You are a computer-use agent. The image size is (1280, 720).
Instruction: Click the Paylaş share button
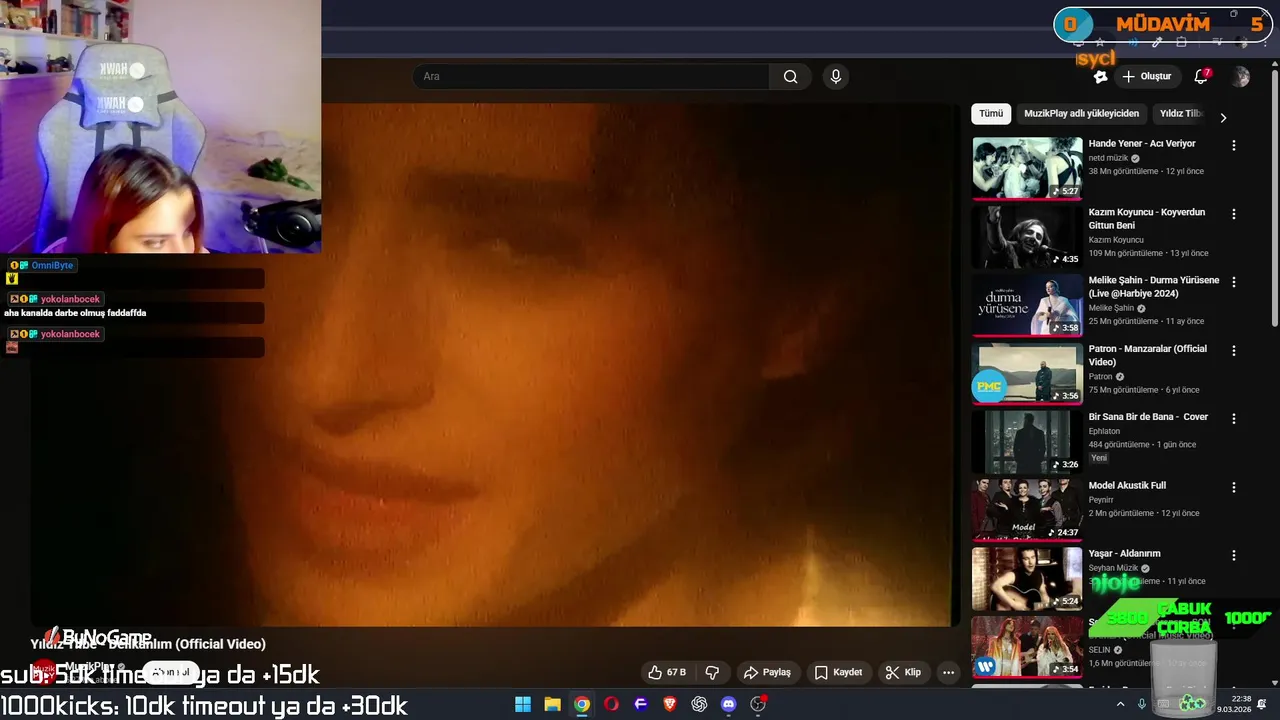767,672
